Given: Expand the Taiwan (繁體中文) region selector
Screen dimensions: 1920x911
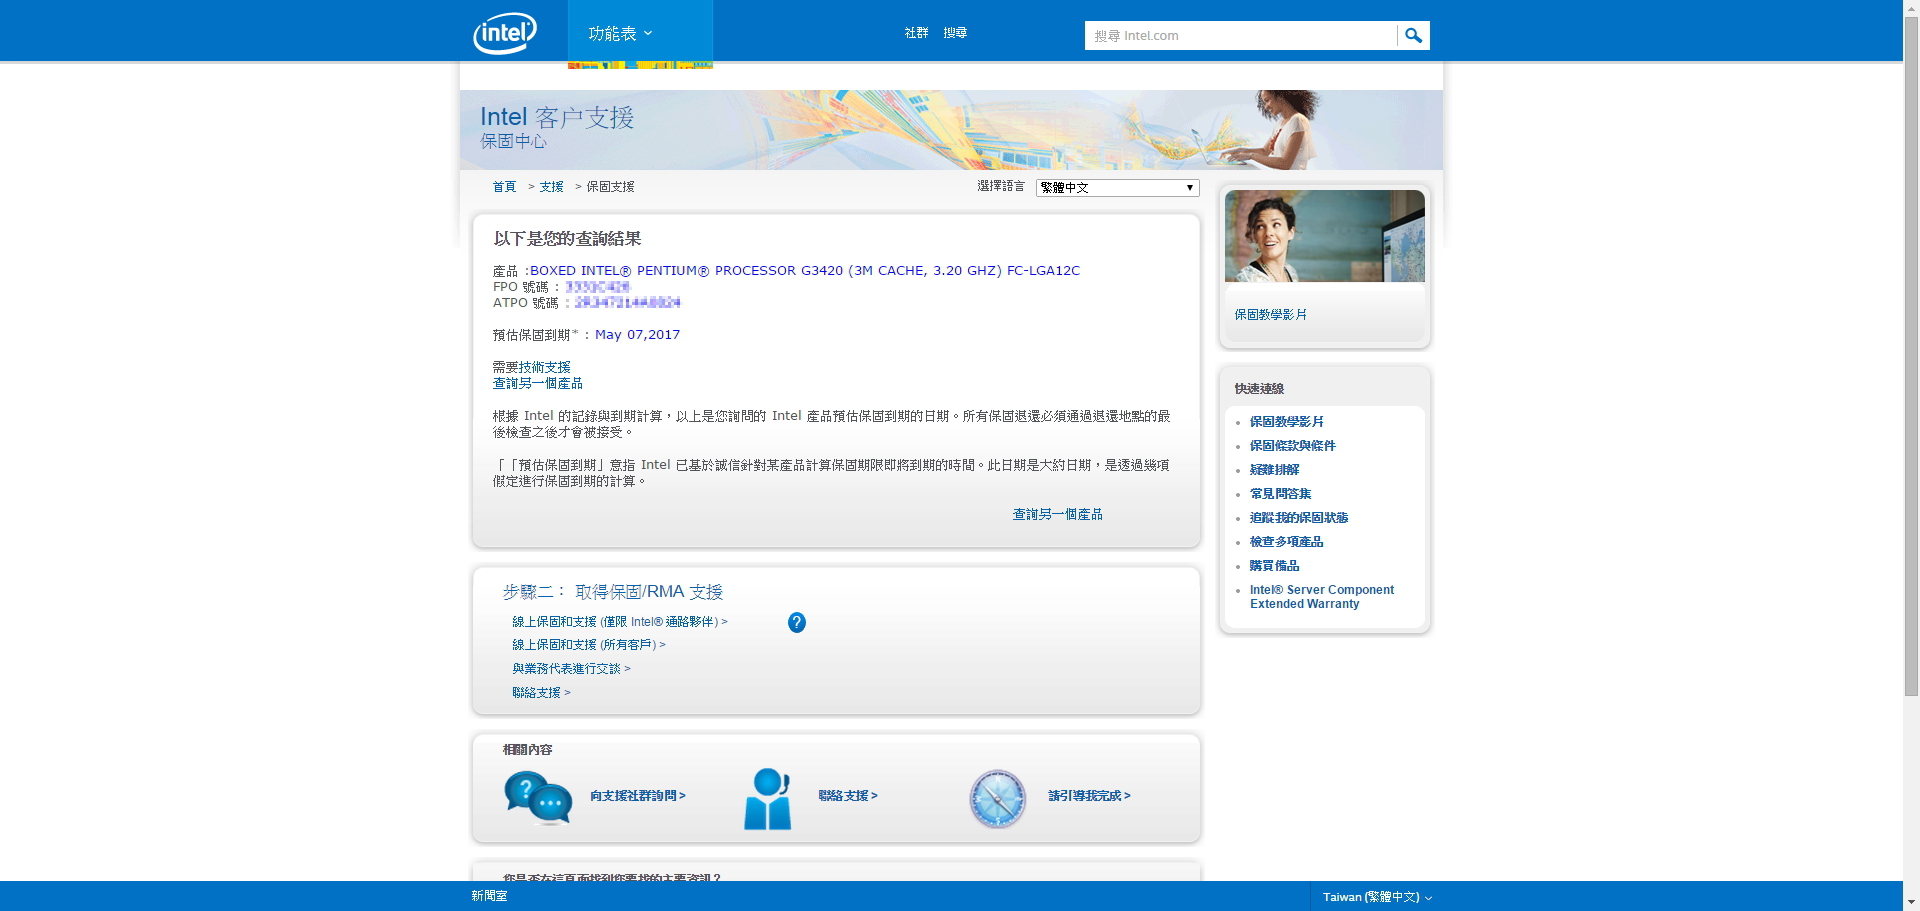Looking at the screenshot, I should tap(1377, 897).
